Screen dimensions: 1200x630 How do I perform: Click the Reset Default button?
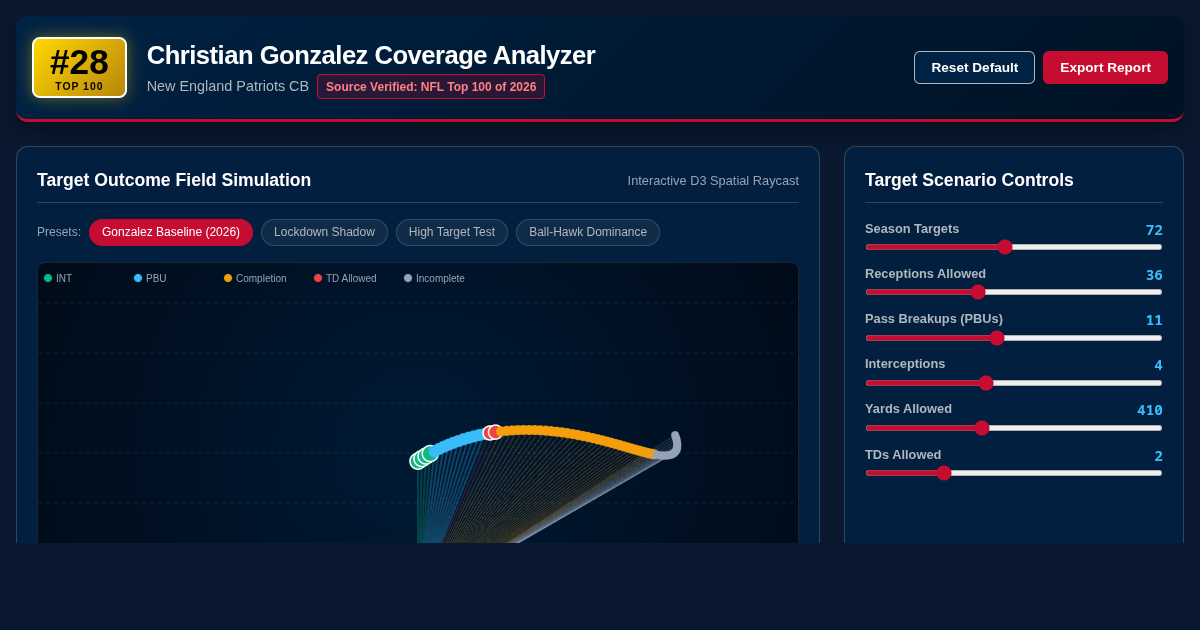coord(974,67)
